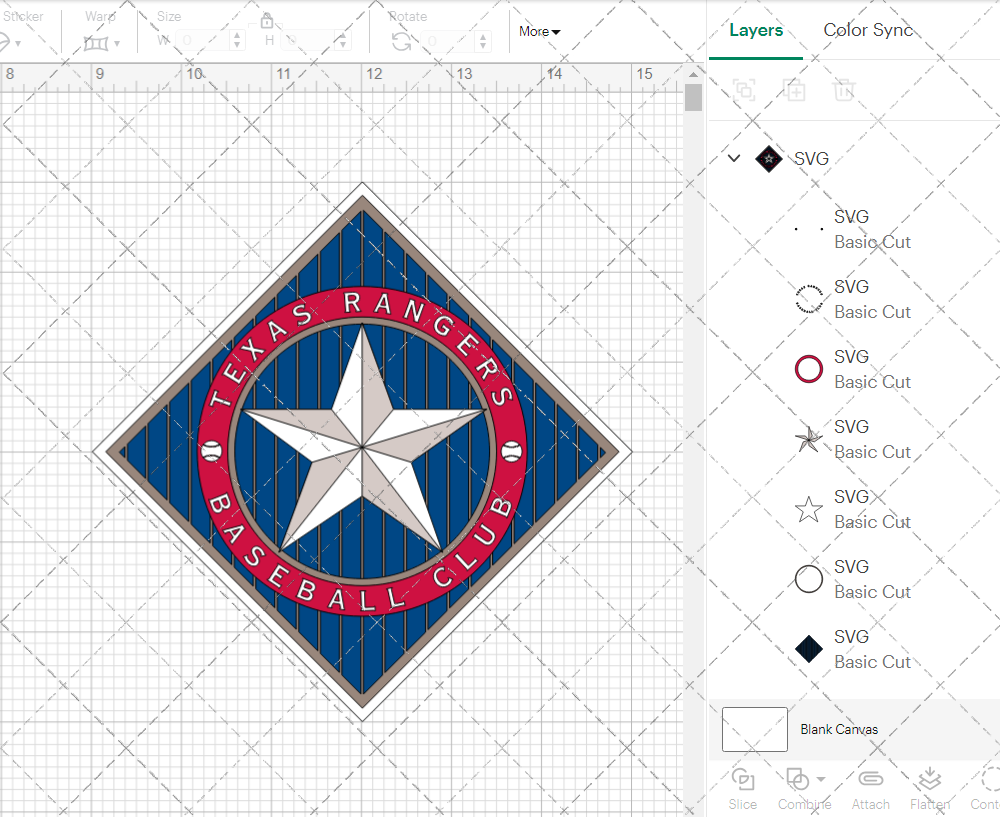The height and width of the screenshot is (817, 1000).
Task: Click the Group icon in Layers panel
Action: tap(743, 90)
